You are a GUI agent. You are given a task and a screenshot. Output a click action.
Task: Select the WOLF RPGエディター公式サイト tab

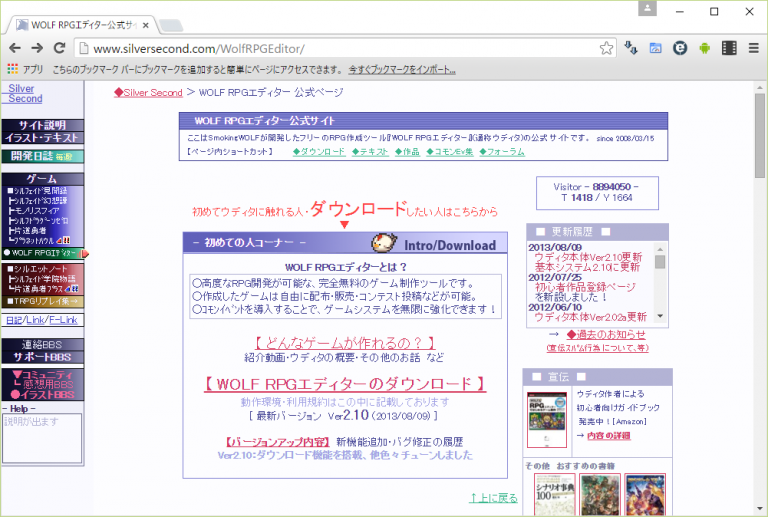click(81, 25)
